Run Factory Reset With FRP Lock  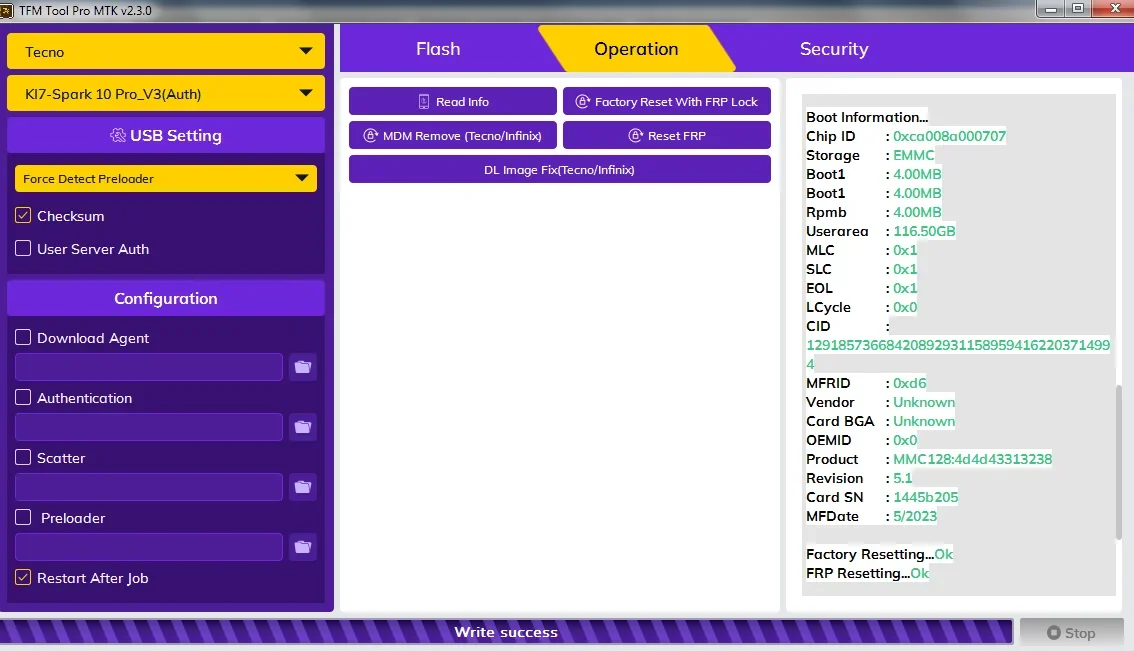(667, 101)
